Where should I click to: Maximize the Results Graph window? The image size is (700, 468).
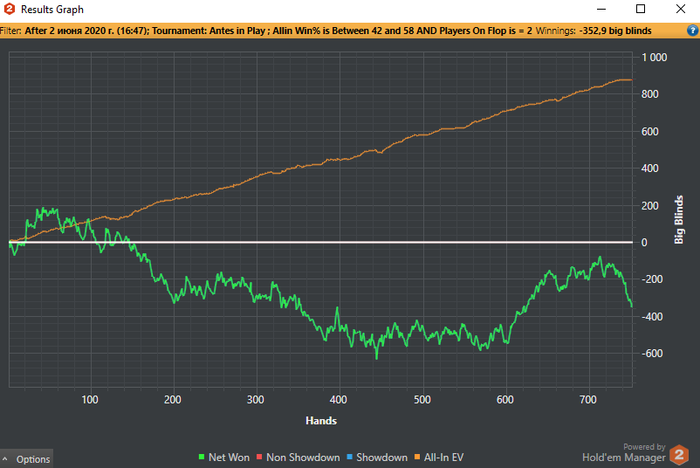640,9
